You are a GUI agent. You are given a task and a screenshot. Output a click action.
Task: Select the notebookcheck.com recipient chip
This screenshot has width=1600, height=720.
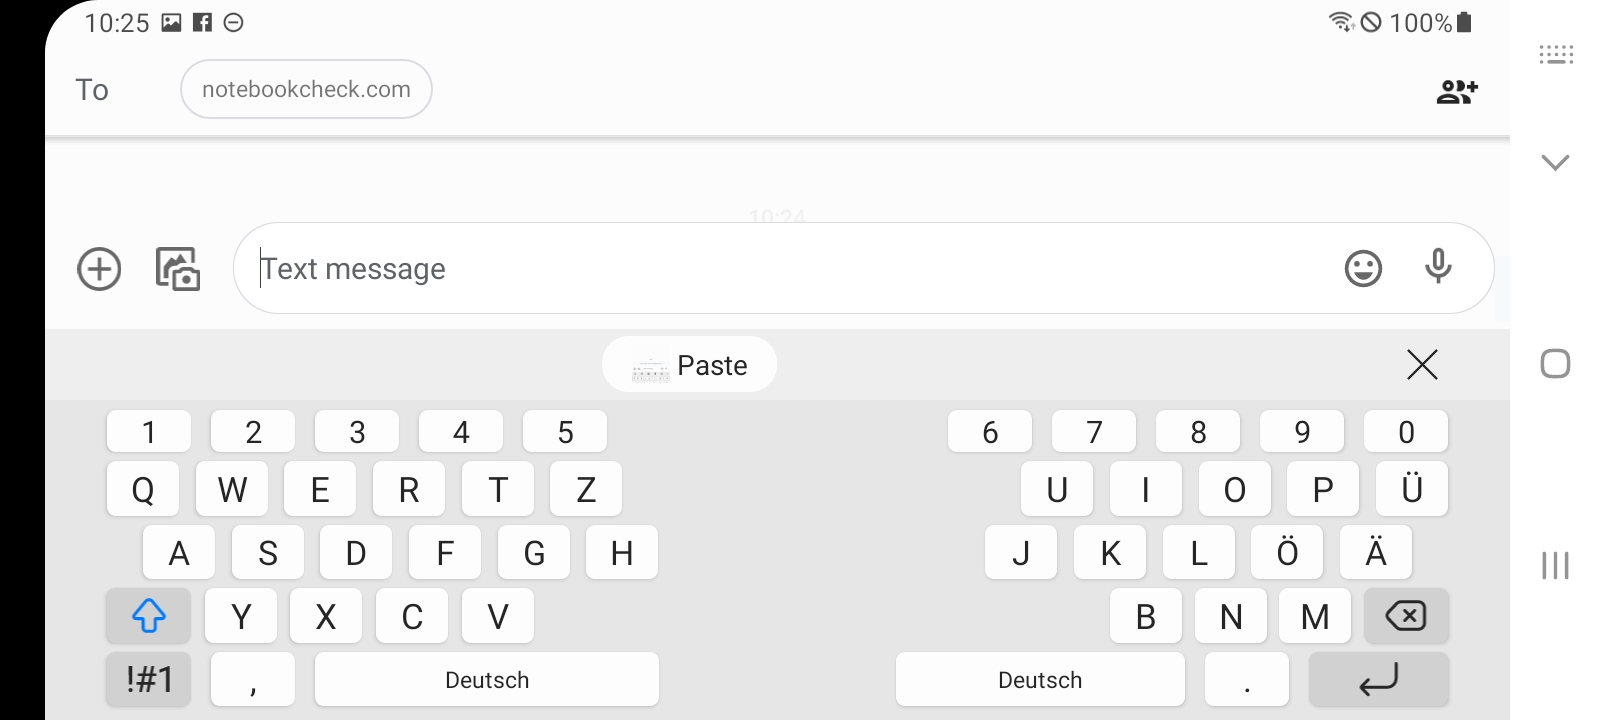pyautogui.click(x=306, y=89)
